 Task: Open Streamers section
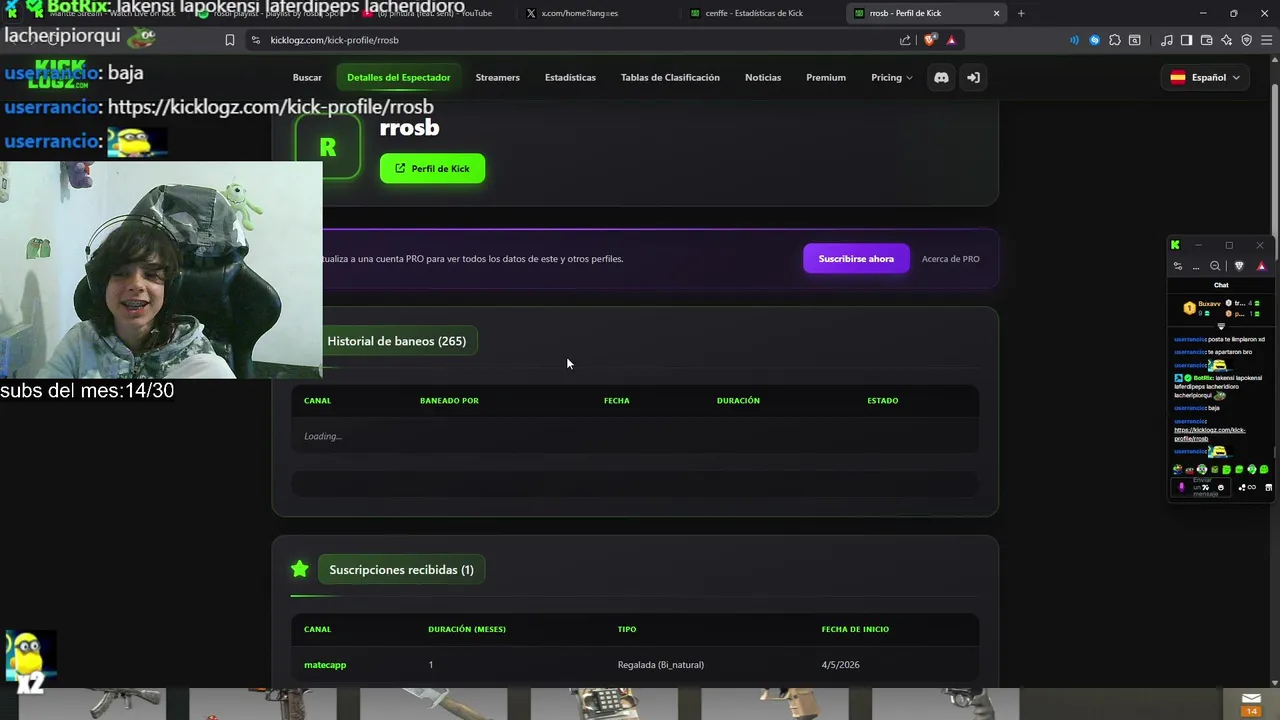click(497, 77)
